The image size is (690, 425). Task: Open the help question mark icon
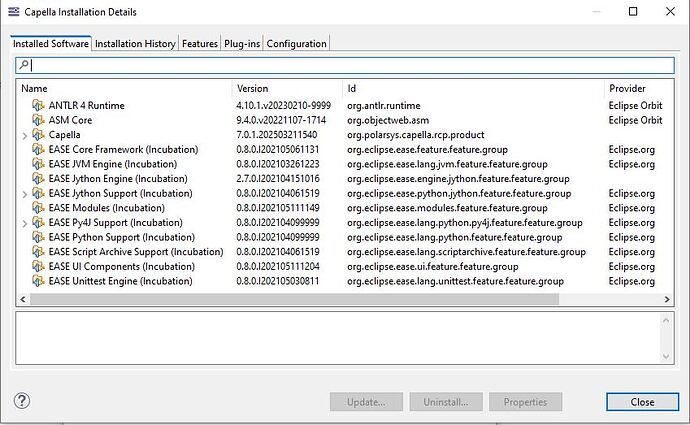(22, 401)
